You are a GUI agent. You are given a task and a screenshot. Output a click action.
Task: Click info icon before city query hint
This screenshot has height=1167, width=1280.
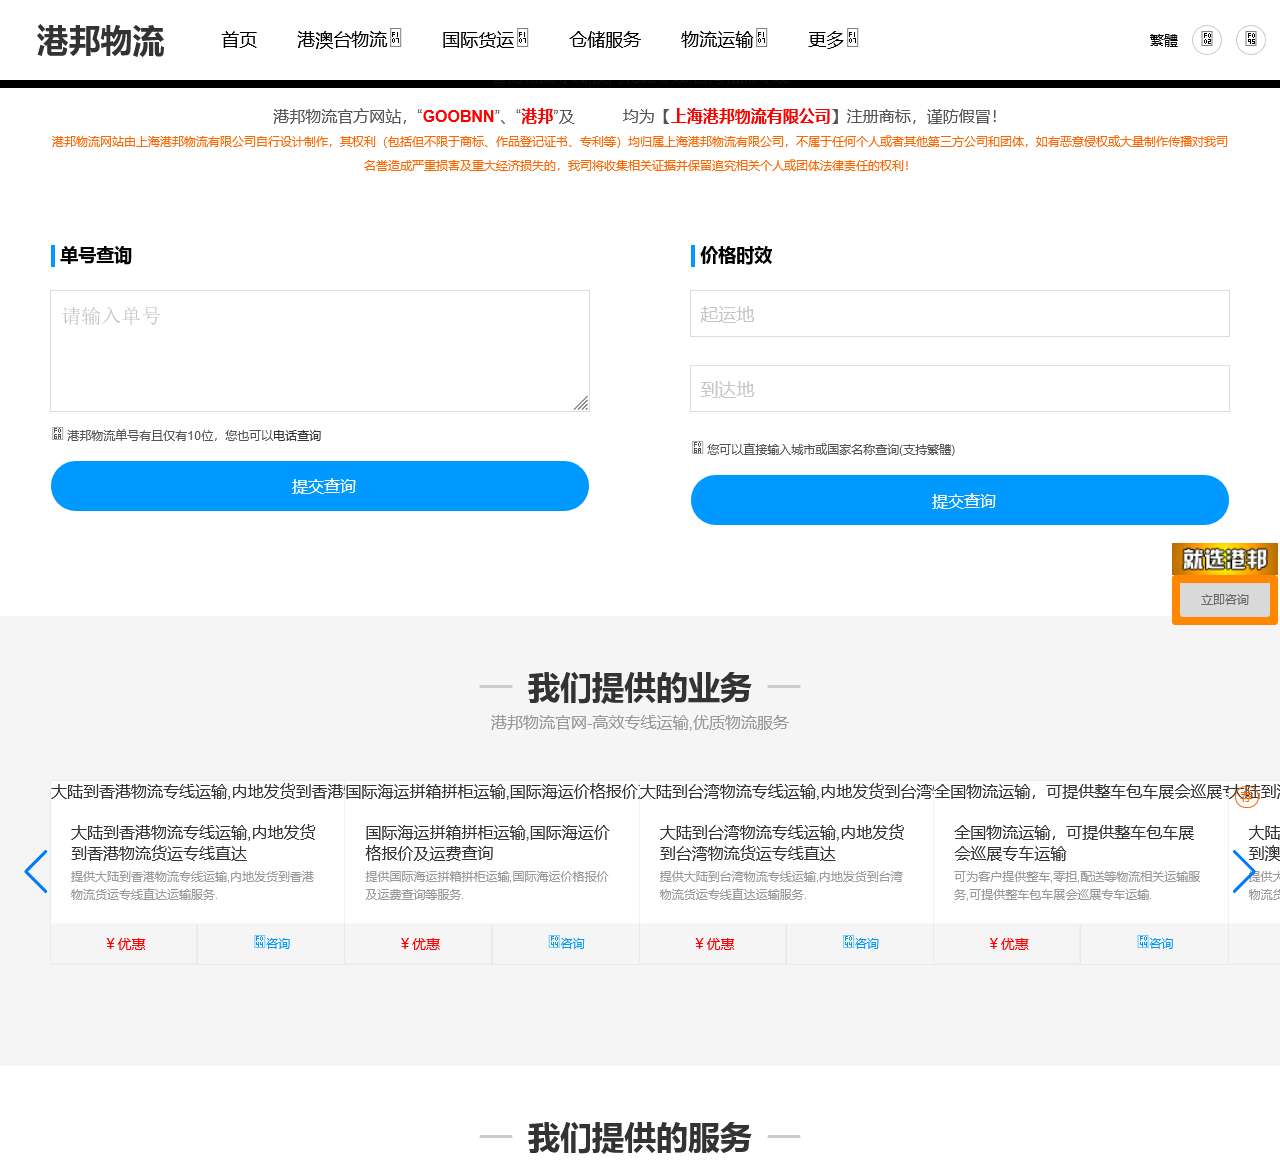(697, 448)
